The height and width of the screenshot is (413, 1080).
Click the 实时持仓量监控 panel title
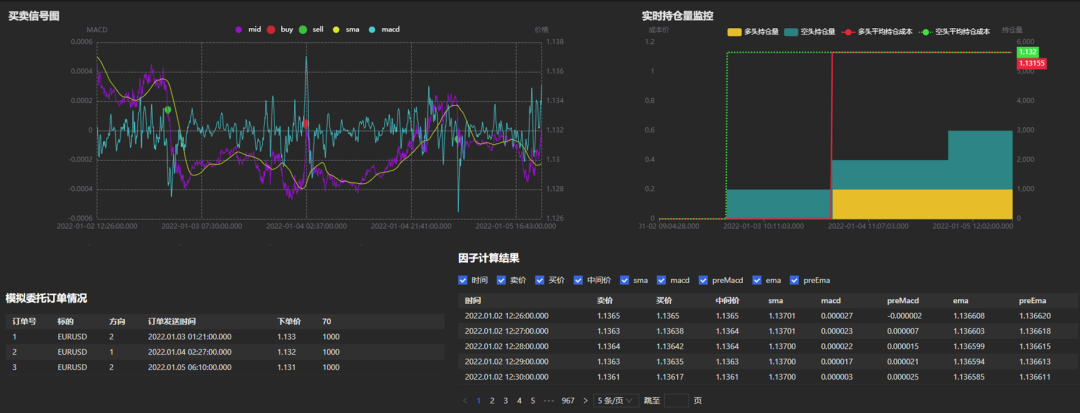tap(676, 15)
